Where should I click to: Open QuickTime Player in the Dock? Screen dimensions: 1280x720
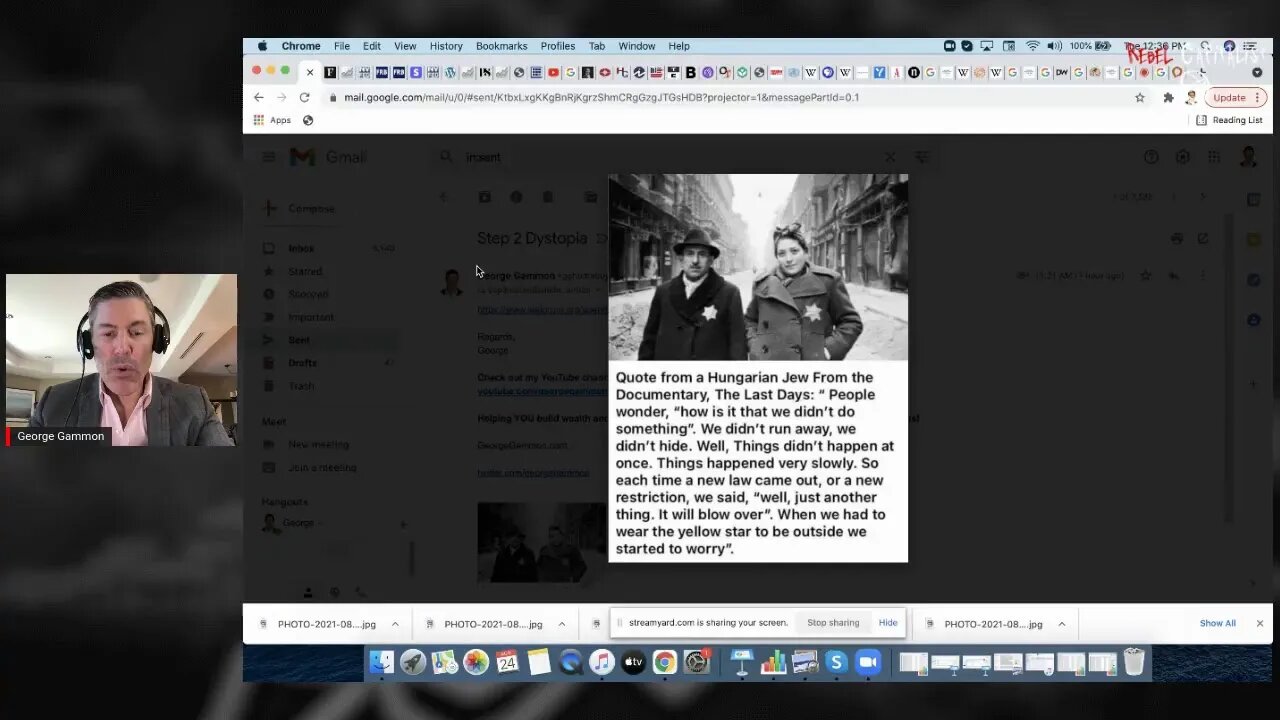pos(570,662)
